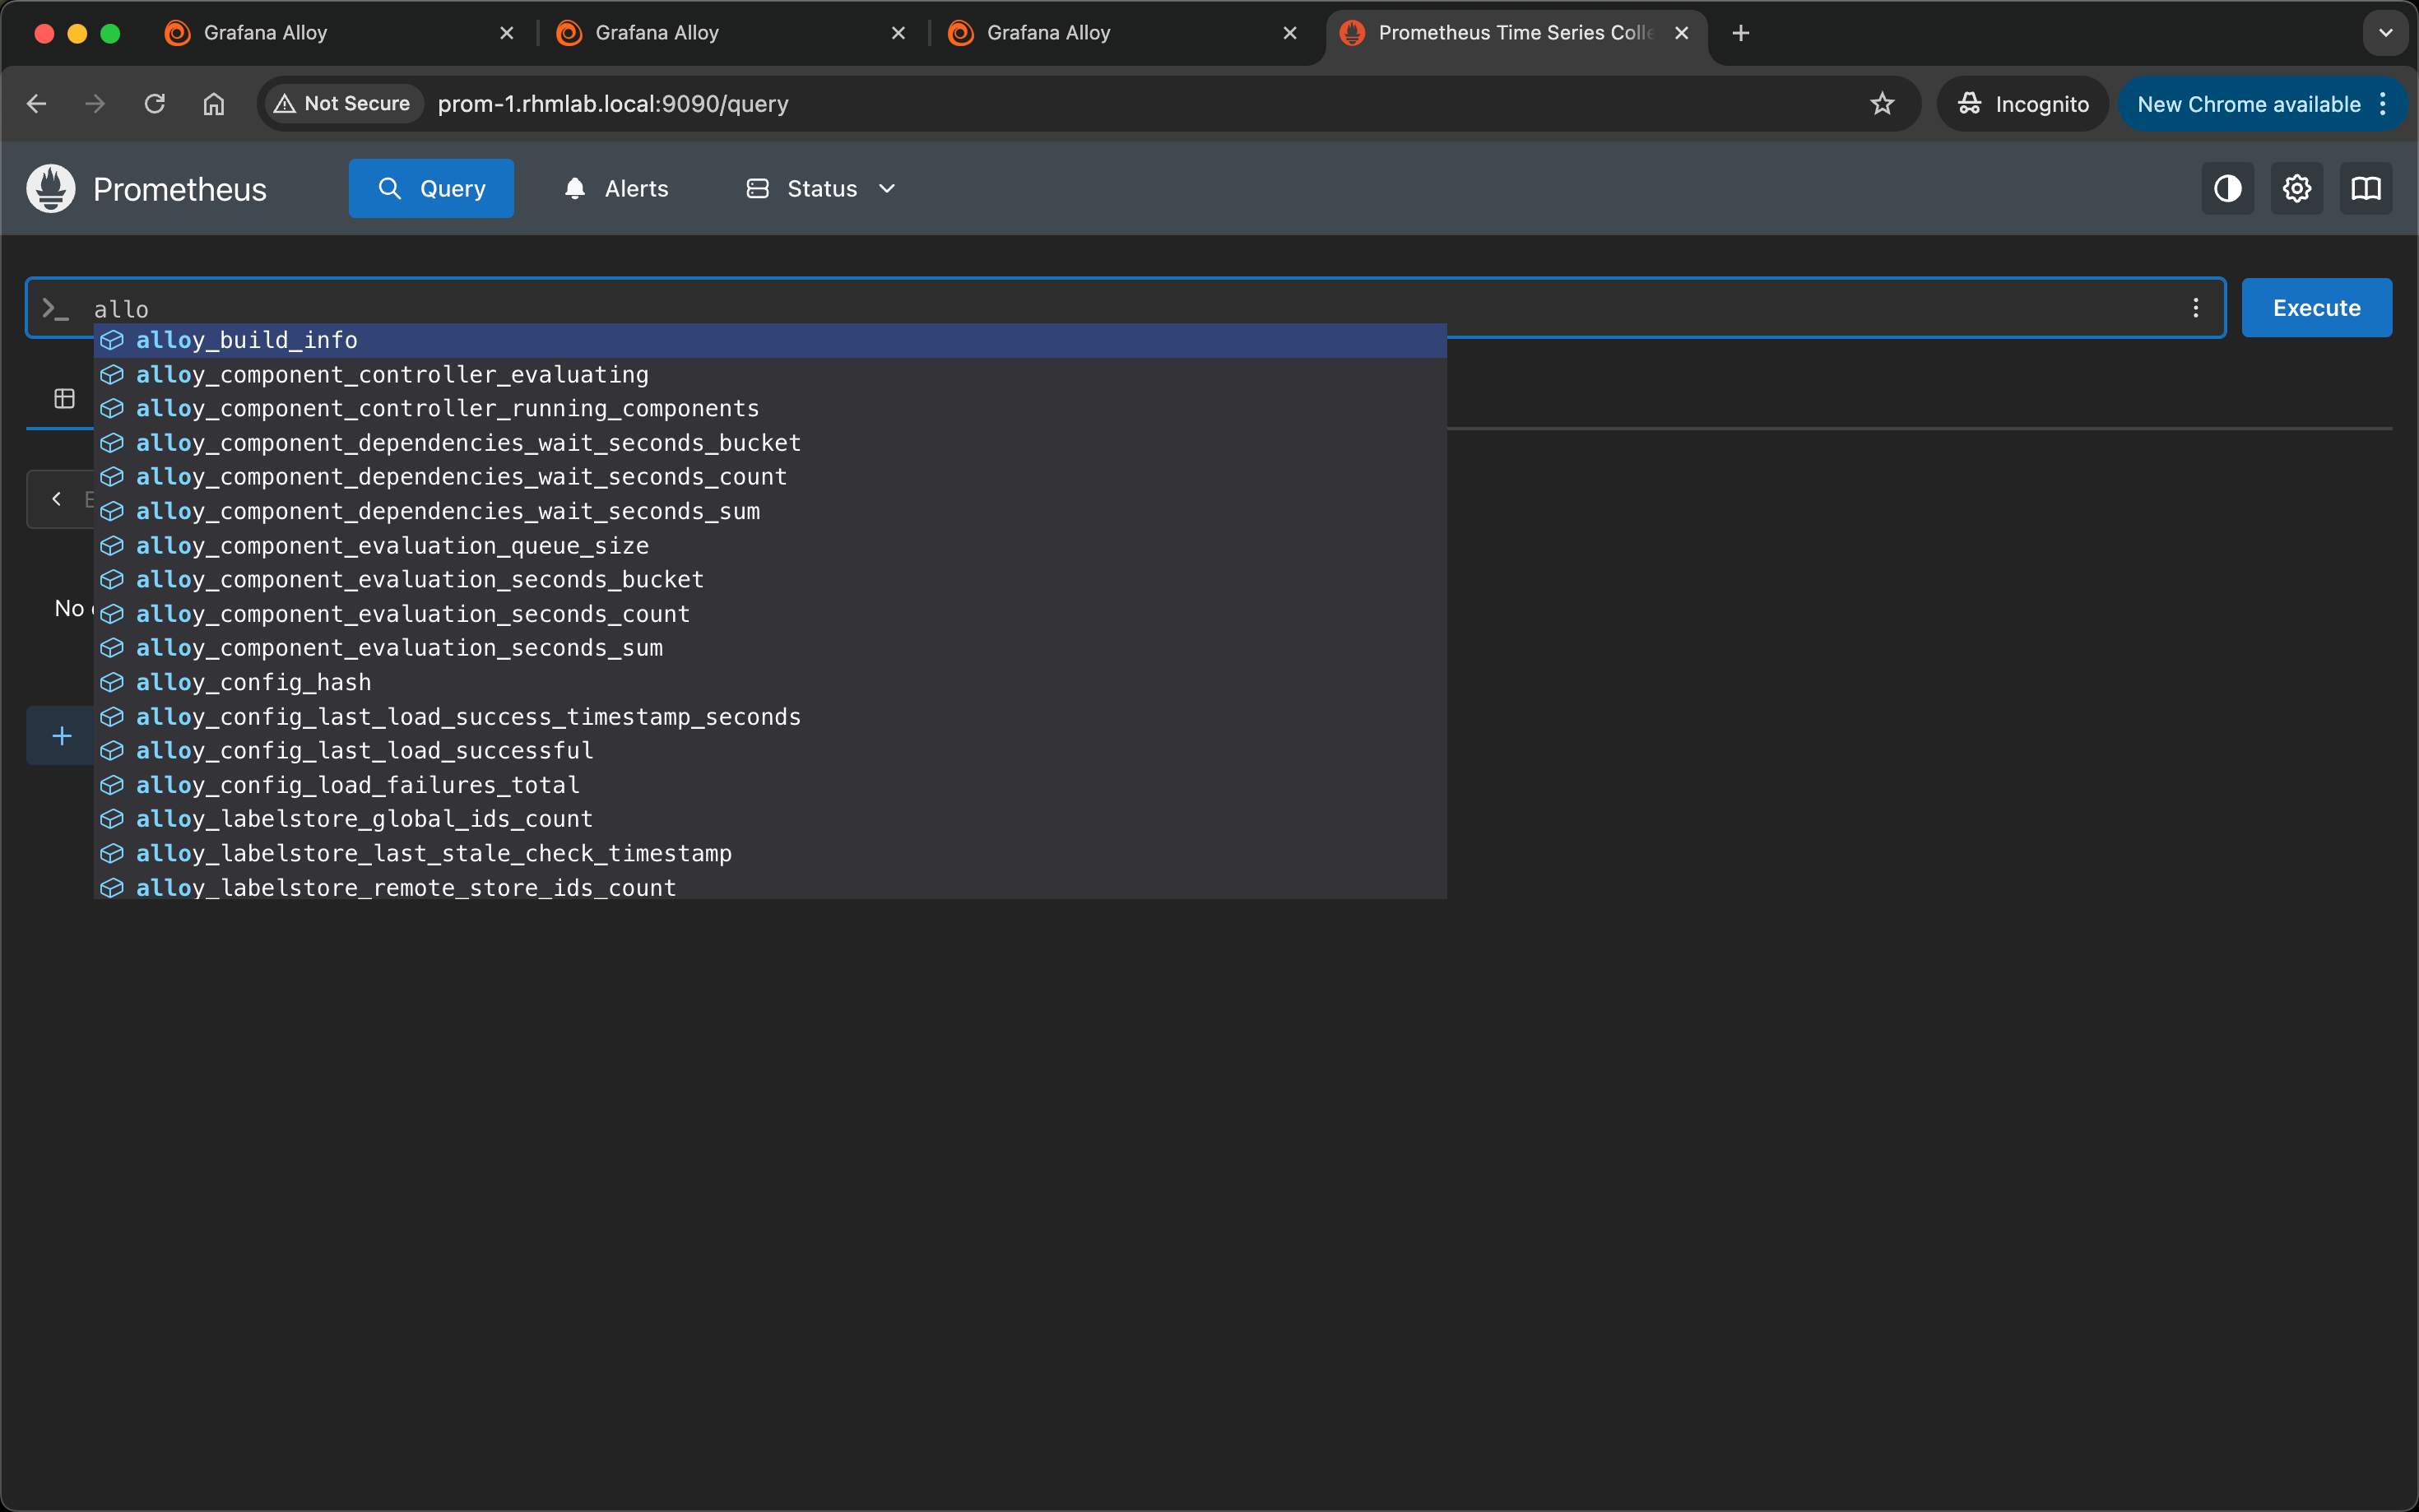Choose alloy_component_controller_running_components suggestion
Image resolution: width=2419 pixels, height=1512 pixels.
pos(770,408)
